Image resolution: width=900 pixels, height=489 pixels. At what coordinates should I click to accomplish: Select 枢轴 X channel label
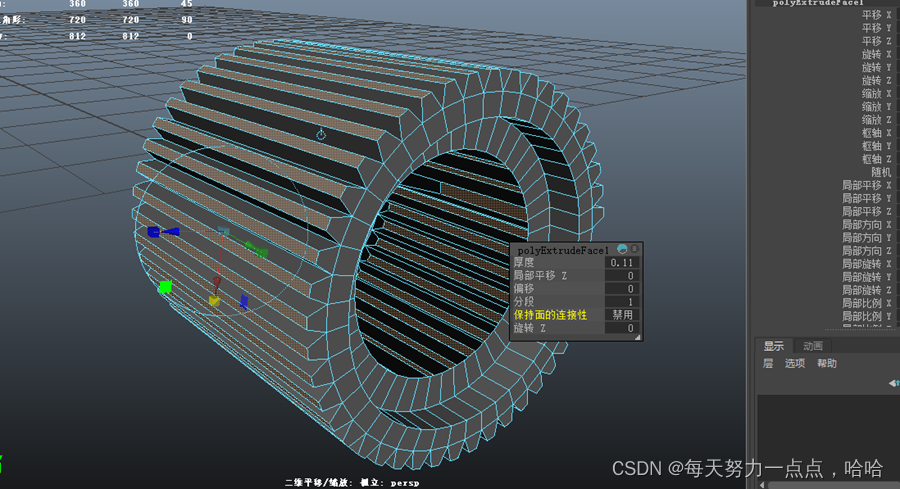click(877, 133)
